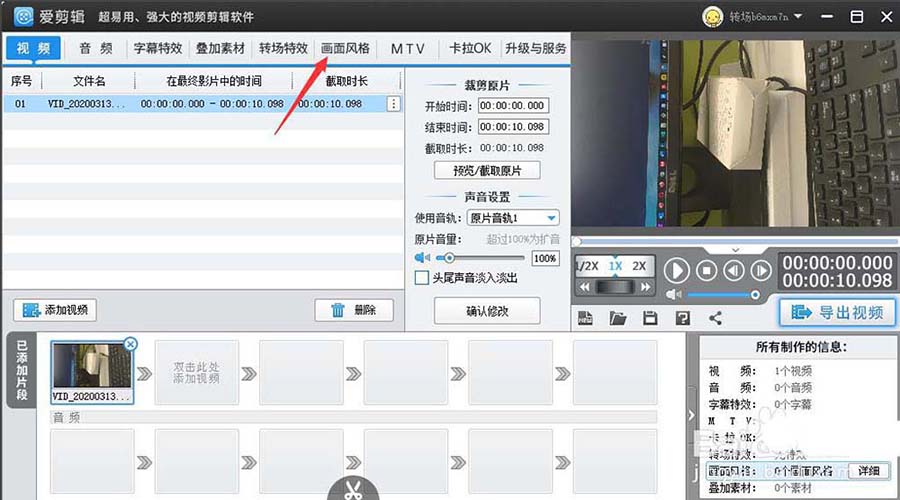Open the 使用音轨 audio track dropdown
Viewport: 900px width, 500px height.
[551, 218]
